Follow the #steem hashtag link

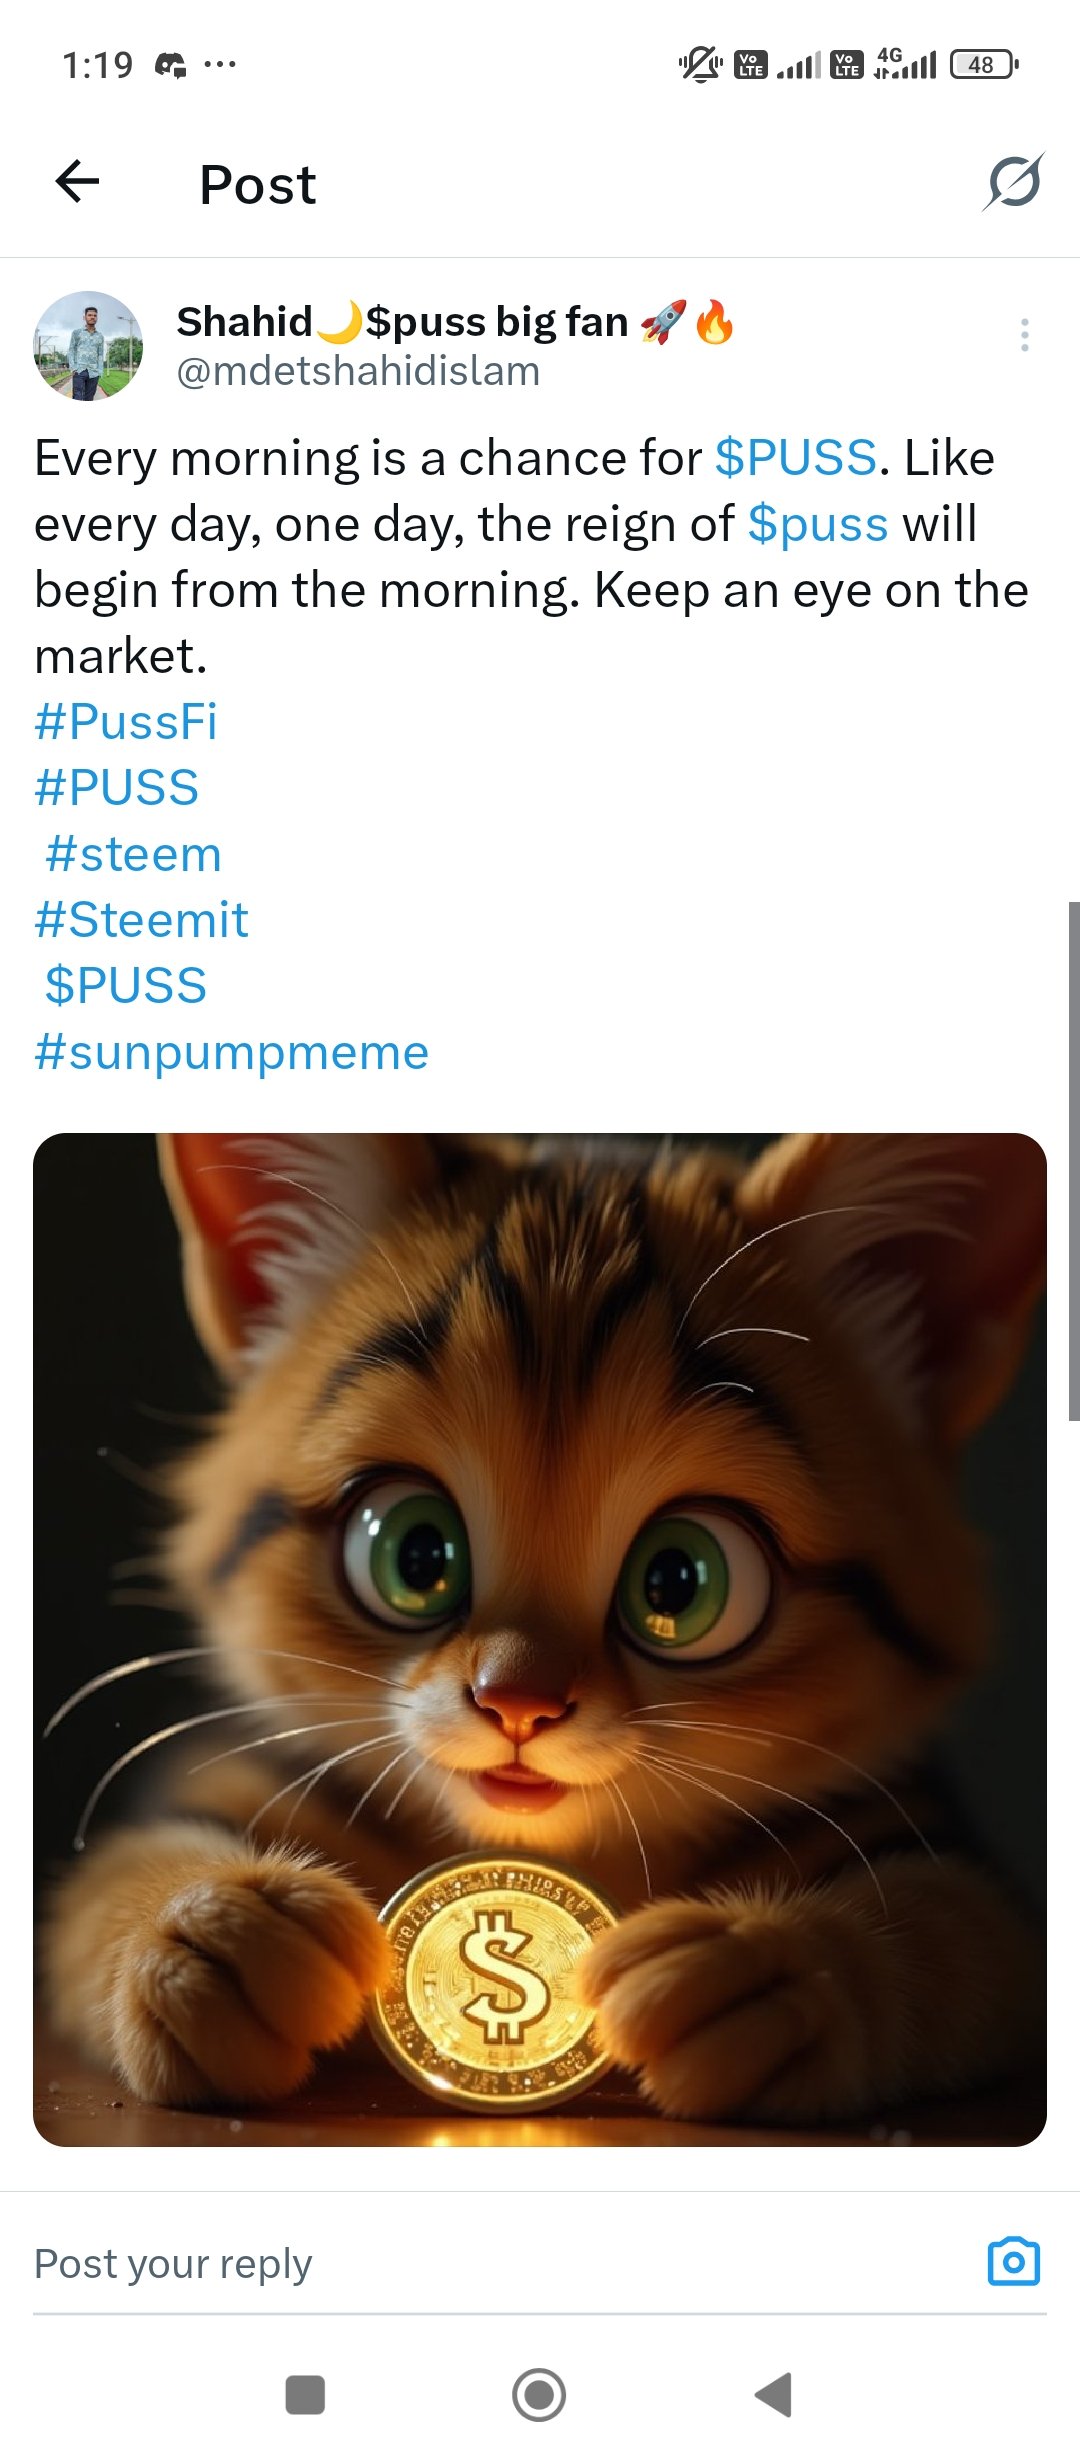[133, 854]
